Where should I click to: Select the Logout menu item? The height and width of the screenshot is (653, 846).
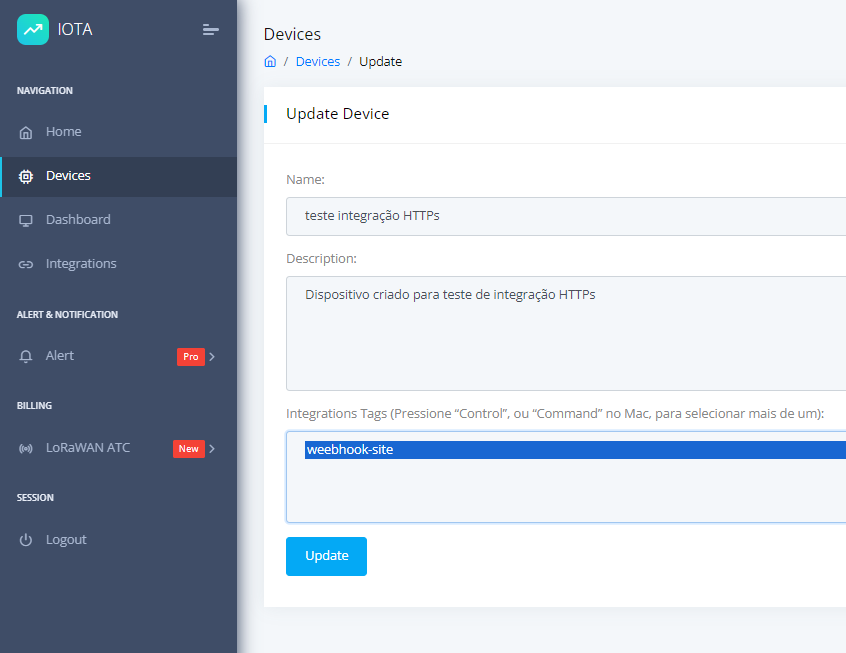point(118,540)
